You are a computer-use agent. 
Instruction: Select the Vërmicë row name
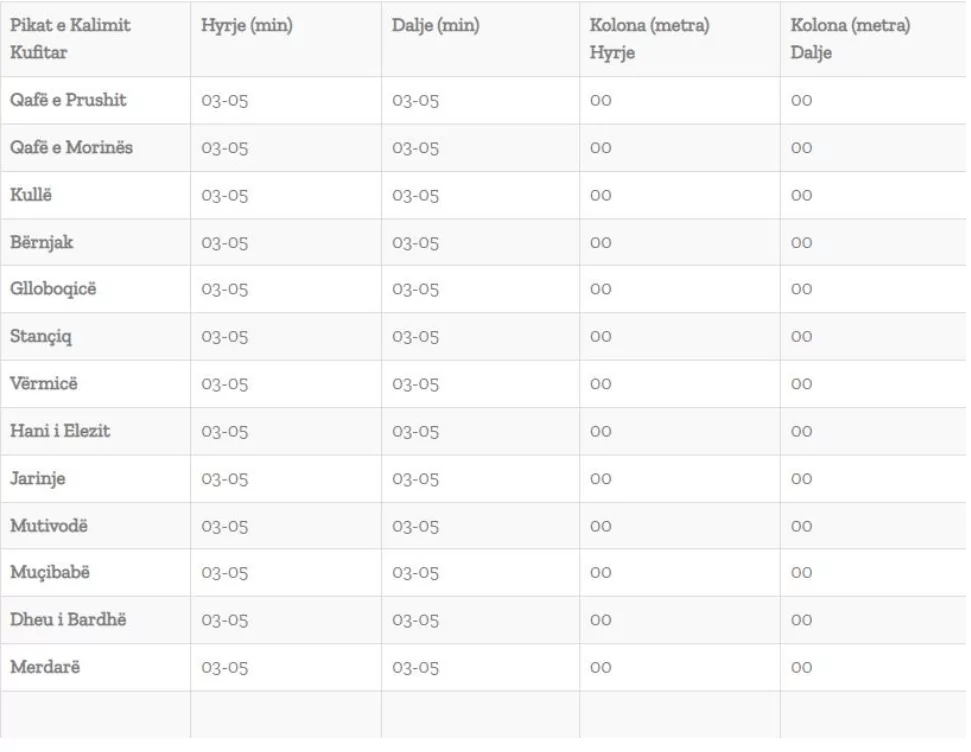[x=44, y=383]
